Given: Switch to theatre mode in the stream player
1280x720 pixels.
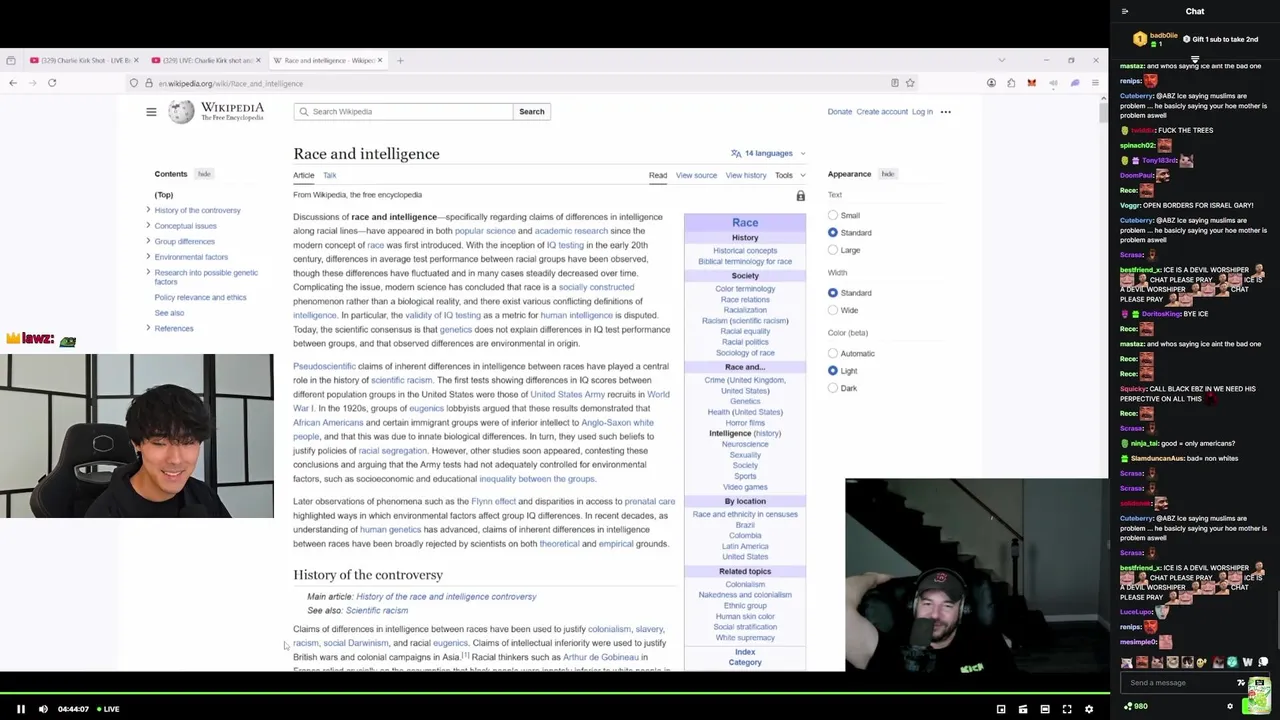Looking at the screenshot, I should click(1045, 709).
